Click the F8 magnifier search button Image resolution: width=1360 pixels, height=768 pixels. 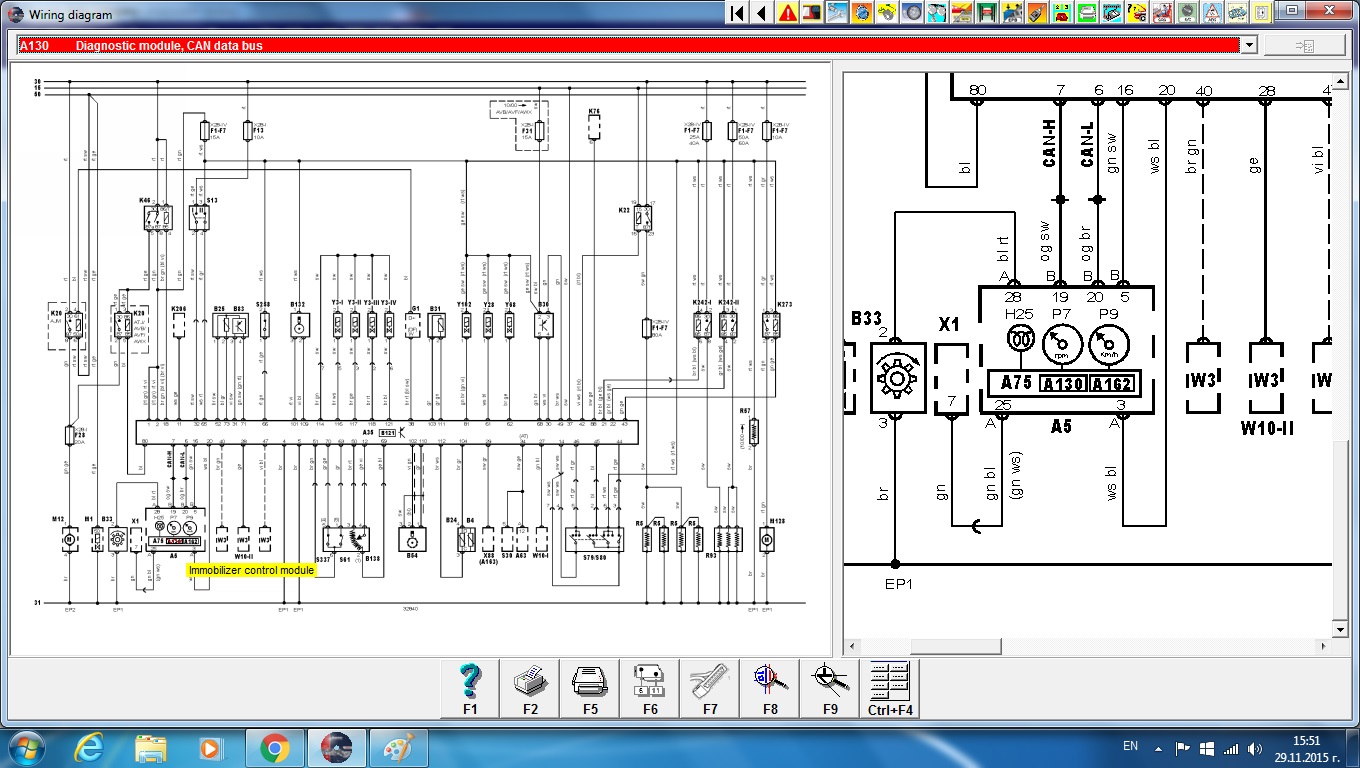tap(770, 688)
